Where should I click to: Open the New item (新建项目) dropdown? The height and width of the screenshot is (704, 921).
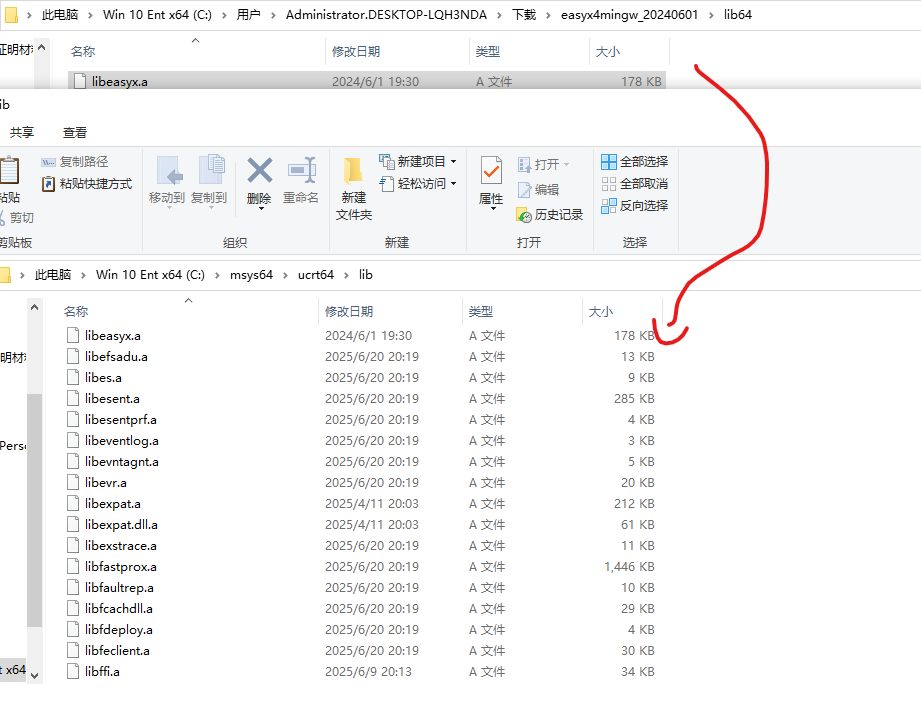(418, 161)
